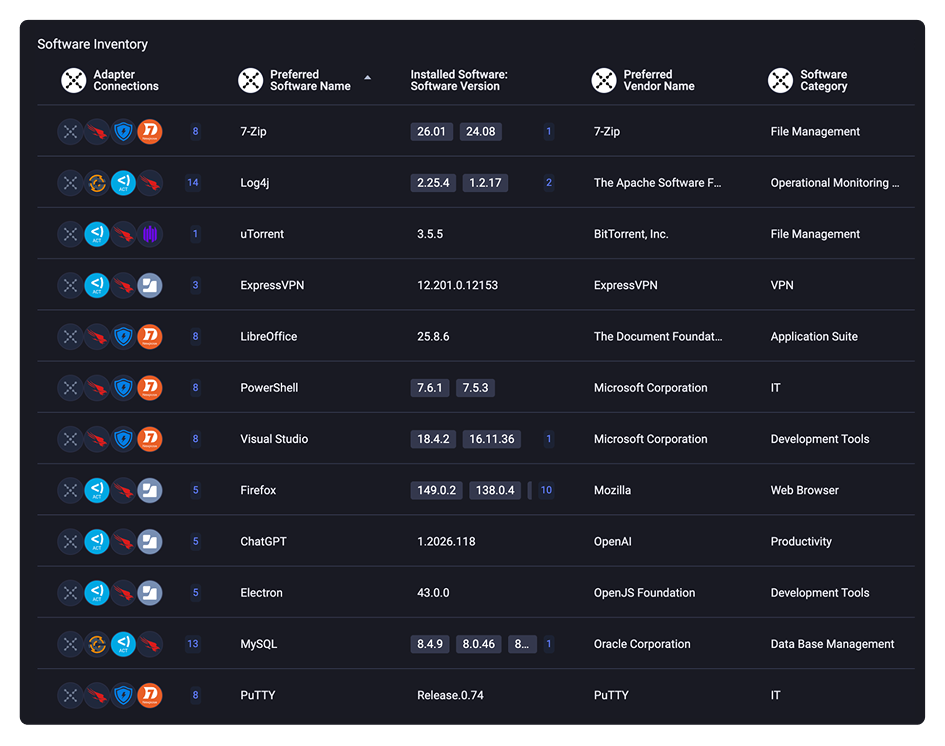The image size is (945, 746).
Task: Click the Software Category column header icon
Action: [780, 80]
